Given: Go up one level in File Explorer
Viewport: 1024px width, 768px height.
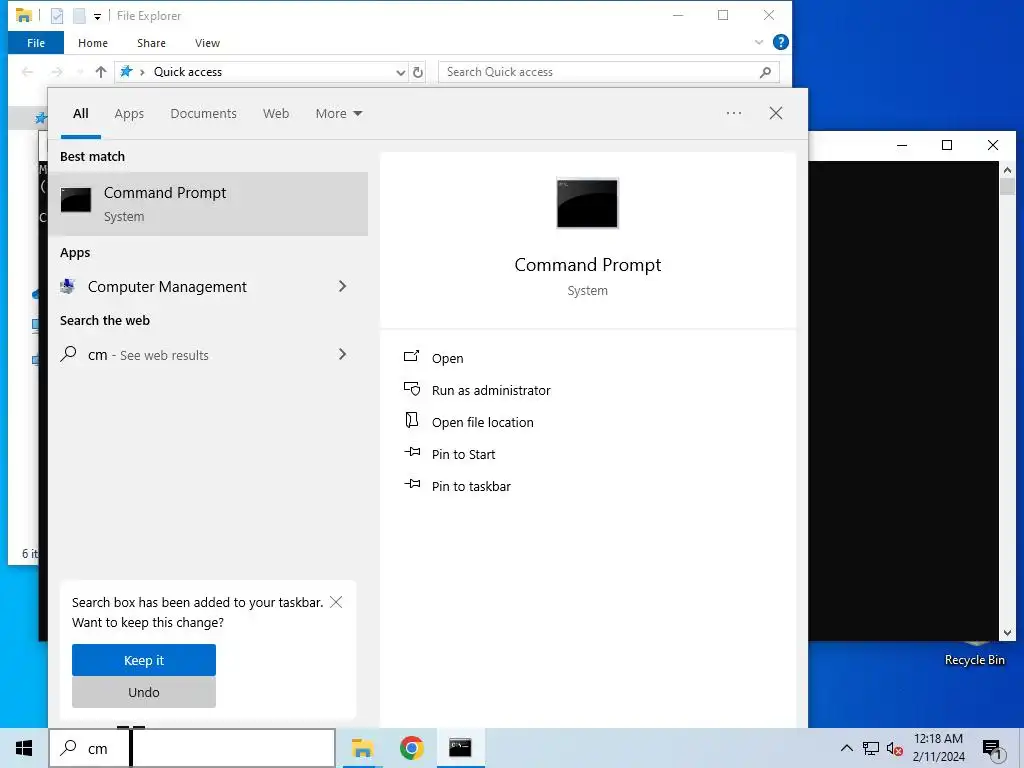Looking at the screenshot, I should coord(101,72).
